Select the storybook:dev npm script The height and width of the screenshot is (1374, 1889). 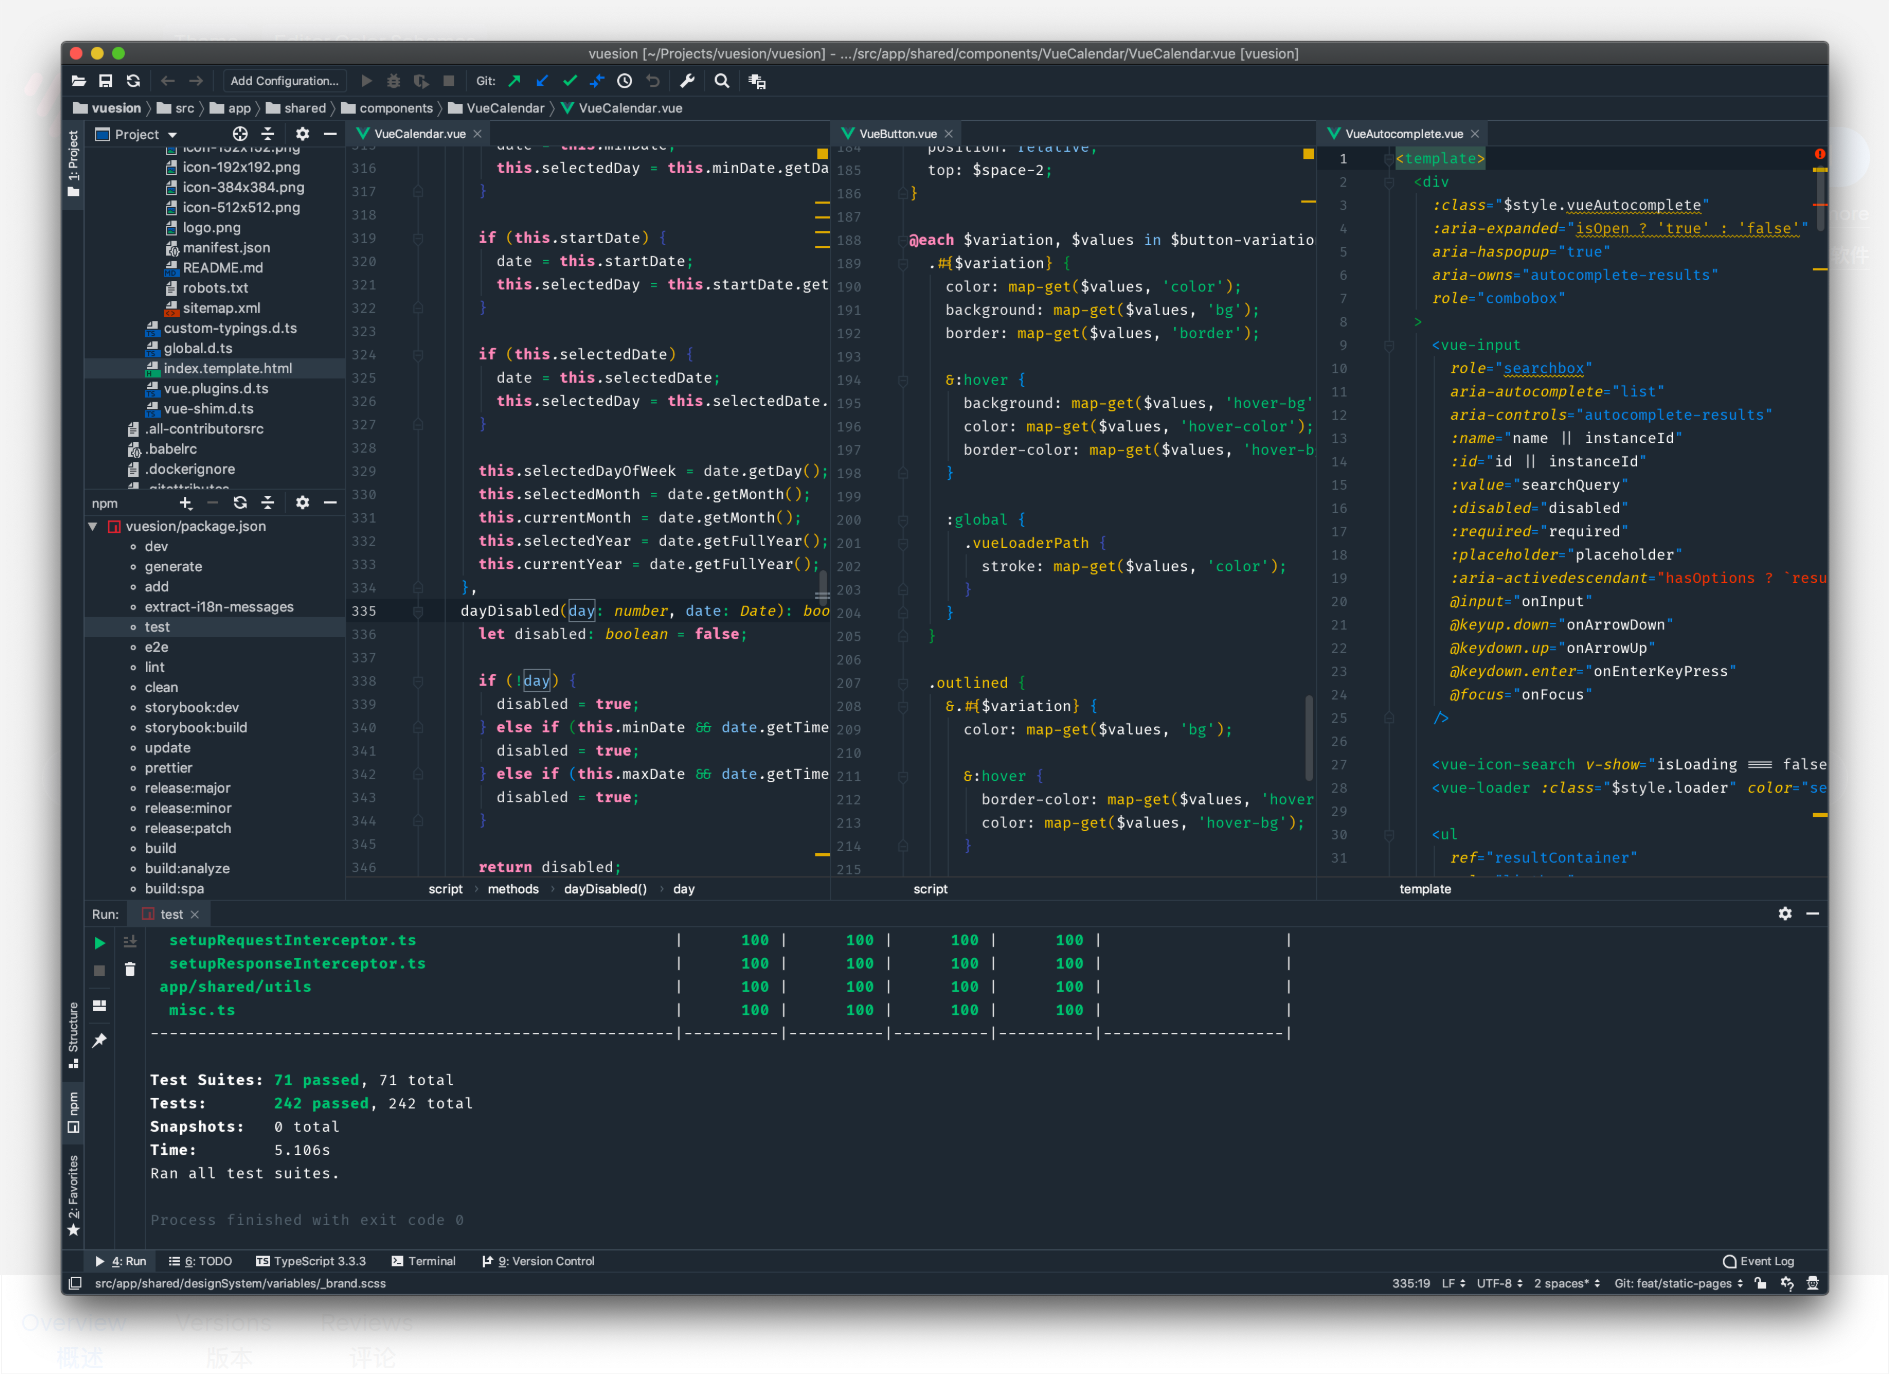tap(192, 707)
